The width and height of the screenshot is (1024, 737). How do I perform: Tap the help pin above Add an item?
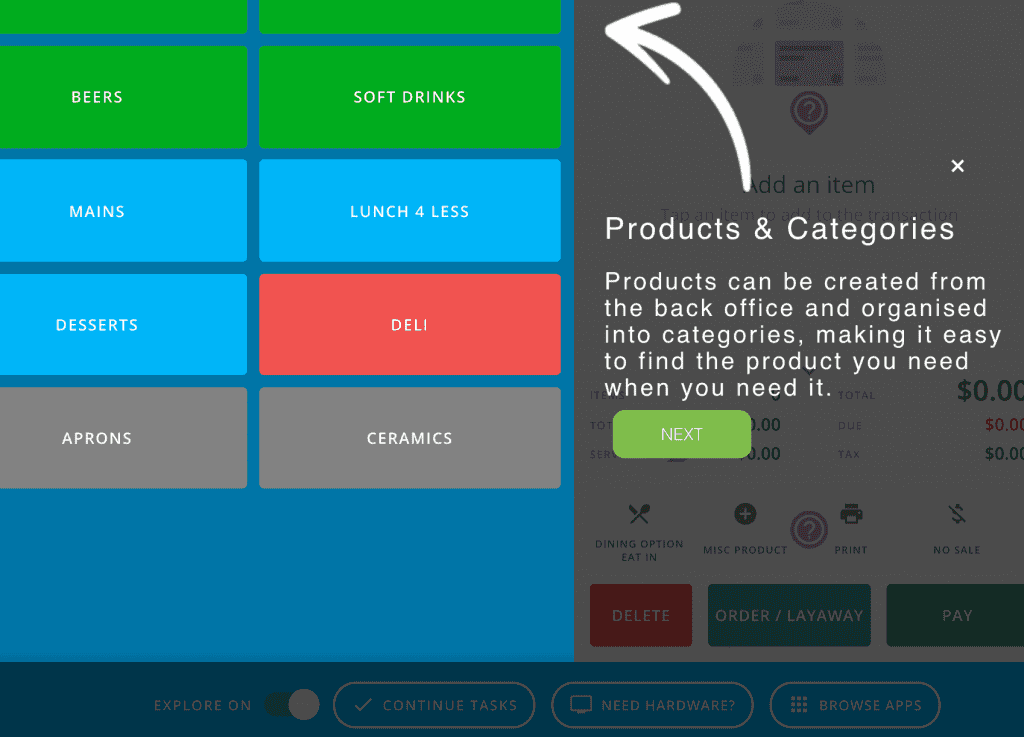[808, 113]
